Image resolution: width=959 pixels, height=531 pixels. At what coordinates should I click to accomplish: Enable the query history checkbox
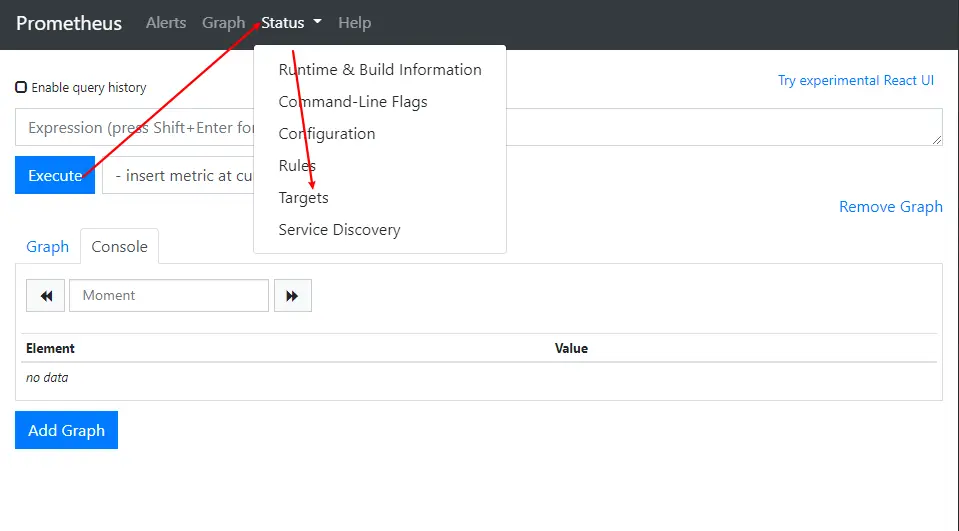click(21, 87)
